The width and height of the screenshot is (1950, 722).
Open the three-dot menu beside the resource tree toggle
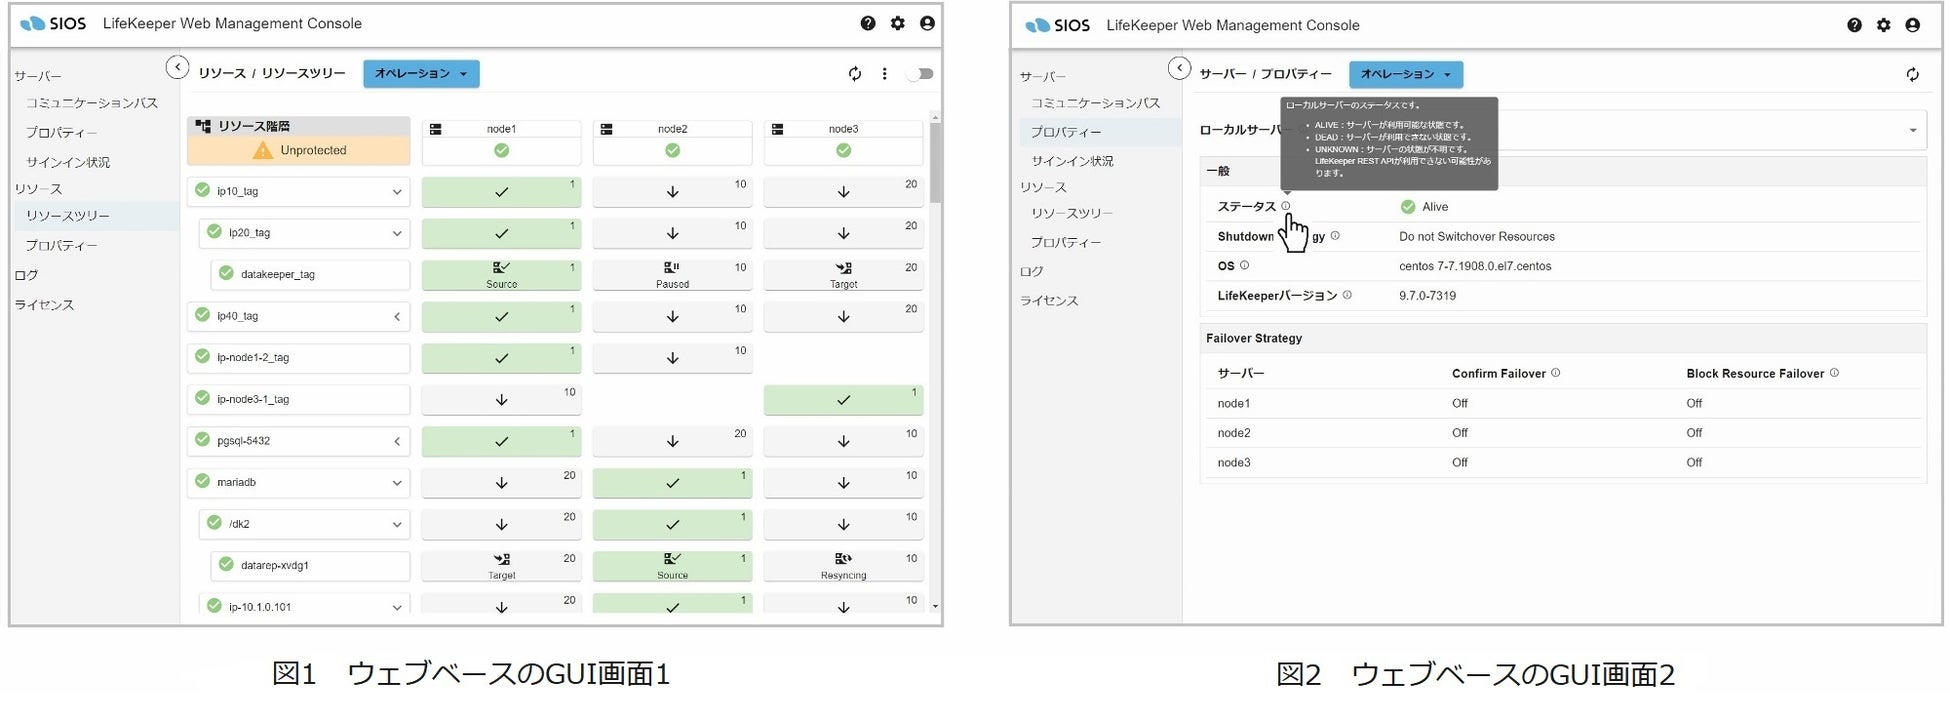point(884,74)
